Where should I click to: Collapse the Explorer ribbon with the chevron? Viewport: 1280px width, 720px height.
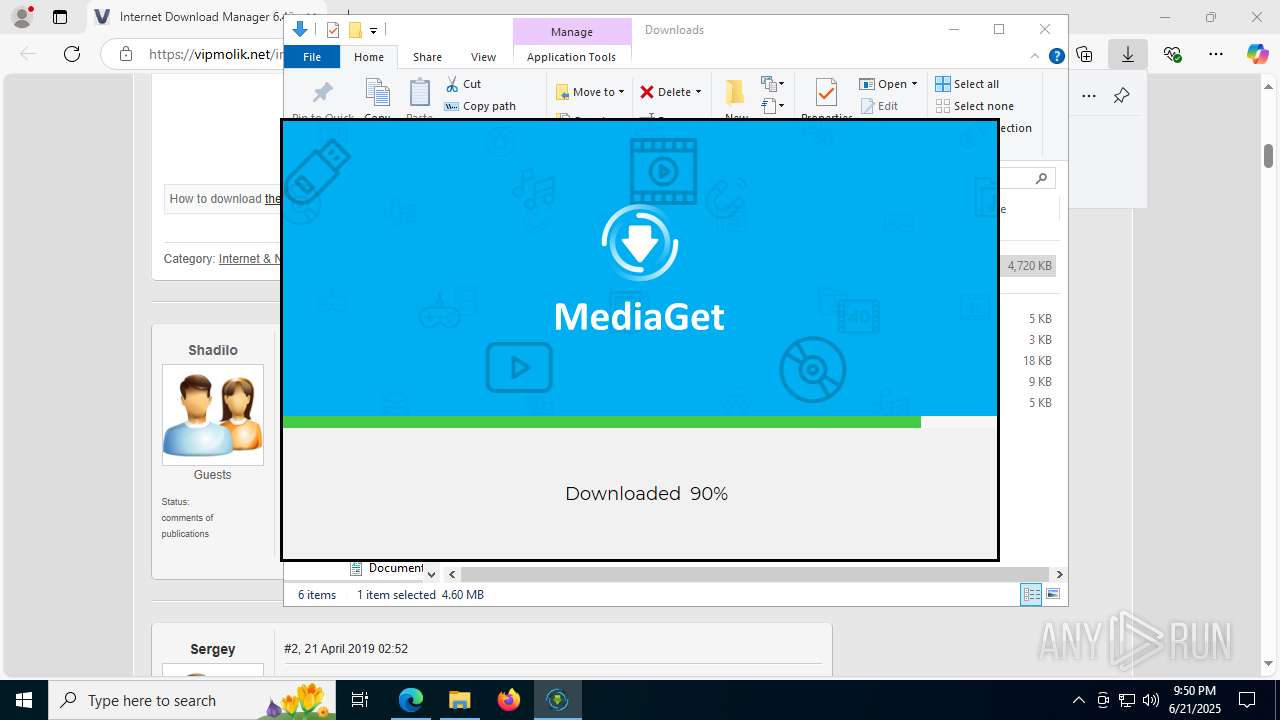click(1035, 57)
